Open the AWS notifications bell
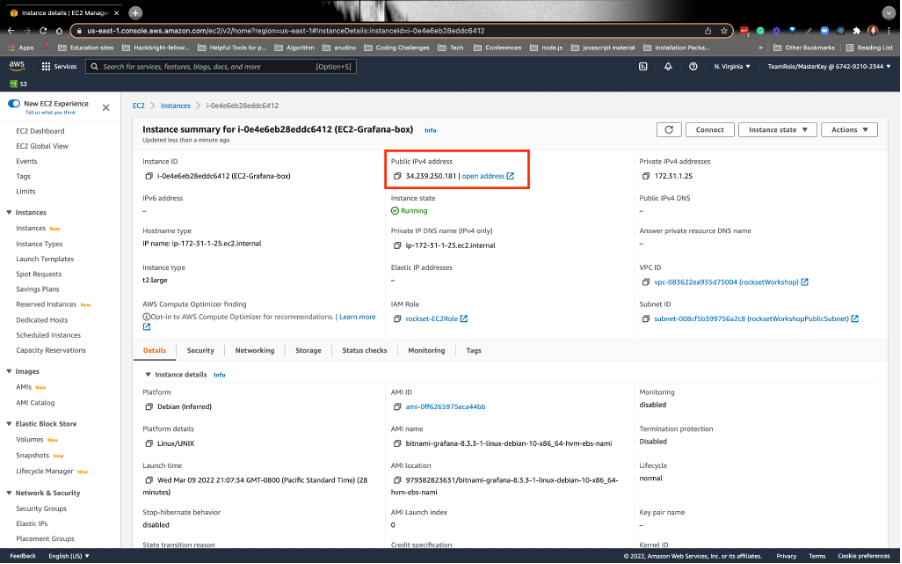902x564 pixels. point(668,67)
